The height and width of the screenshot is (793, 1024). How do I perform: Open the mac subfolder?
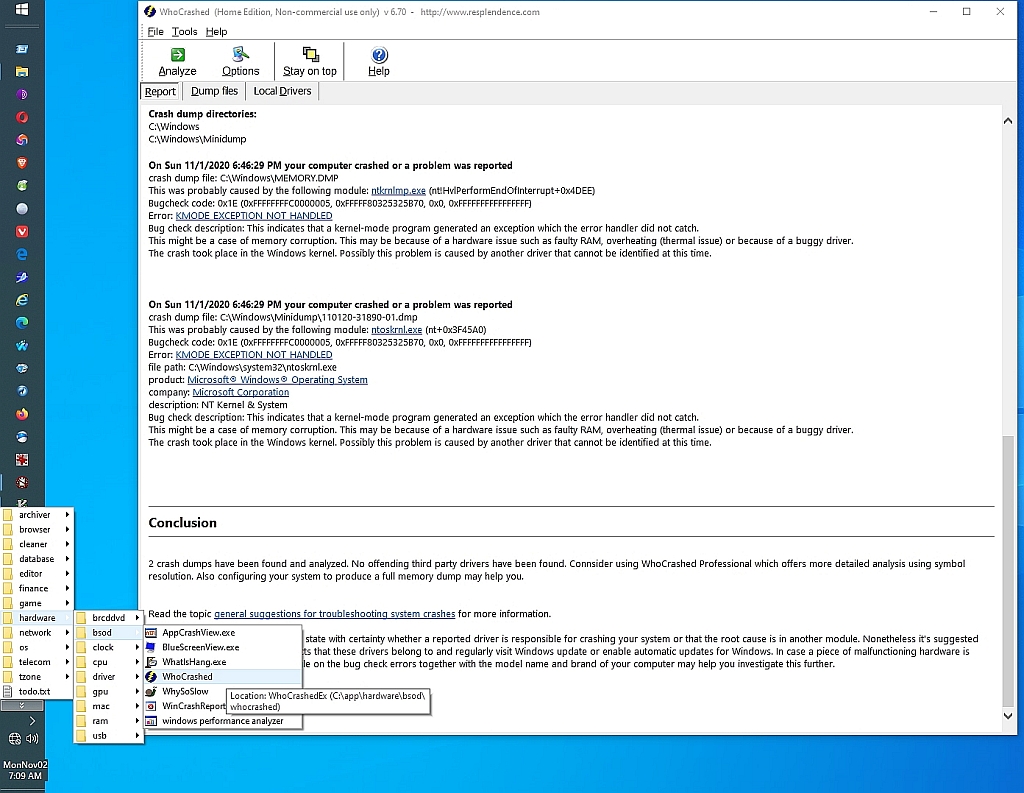pyautogui.click(x=108, y=706)
